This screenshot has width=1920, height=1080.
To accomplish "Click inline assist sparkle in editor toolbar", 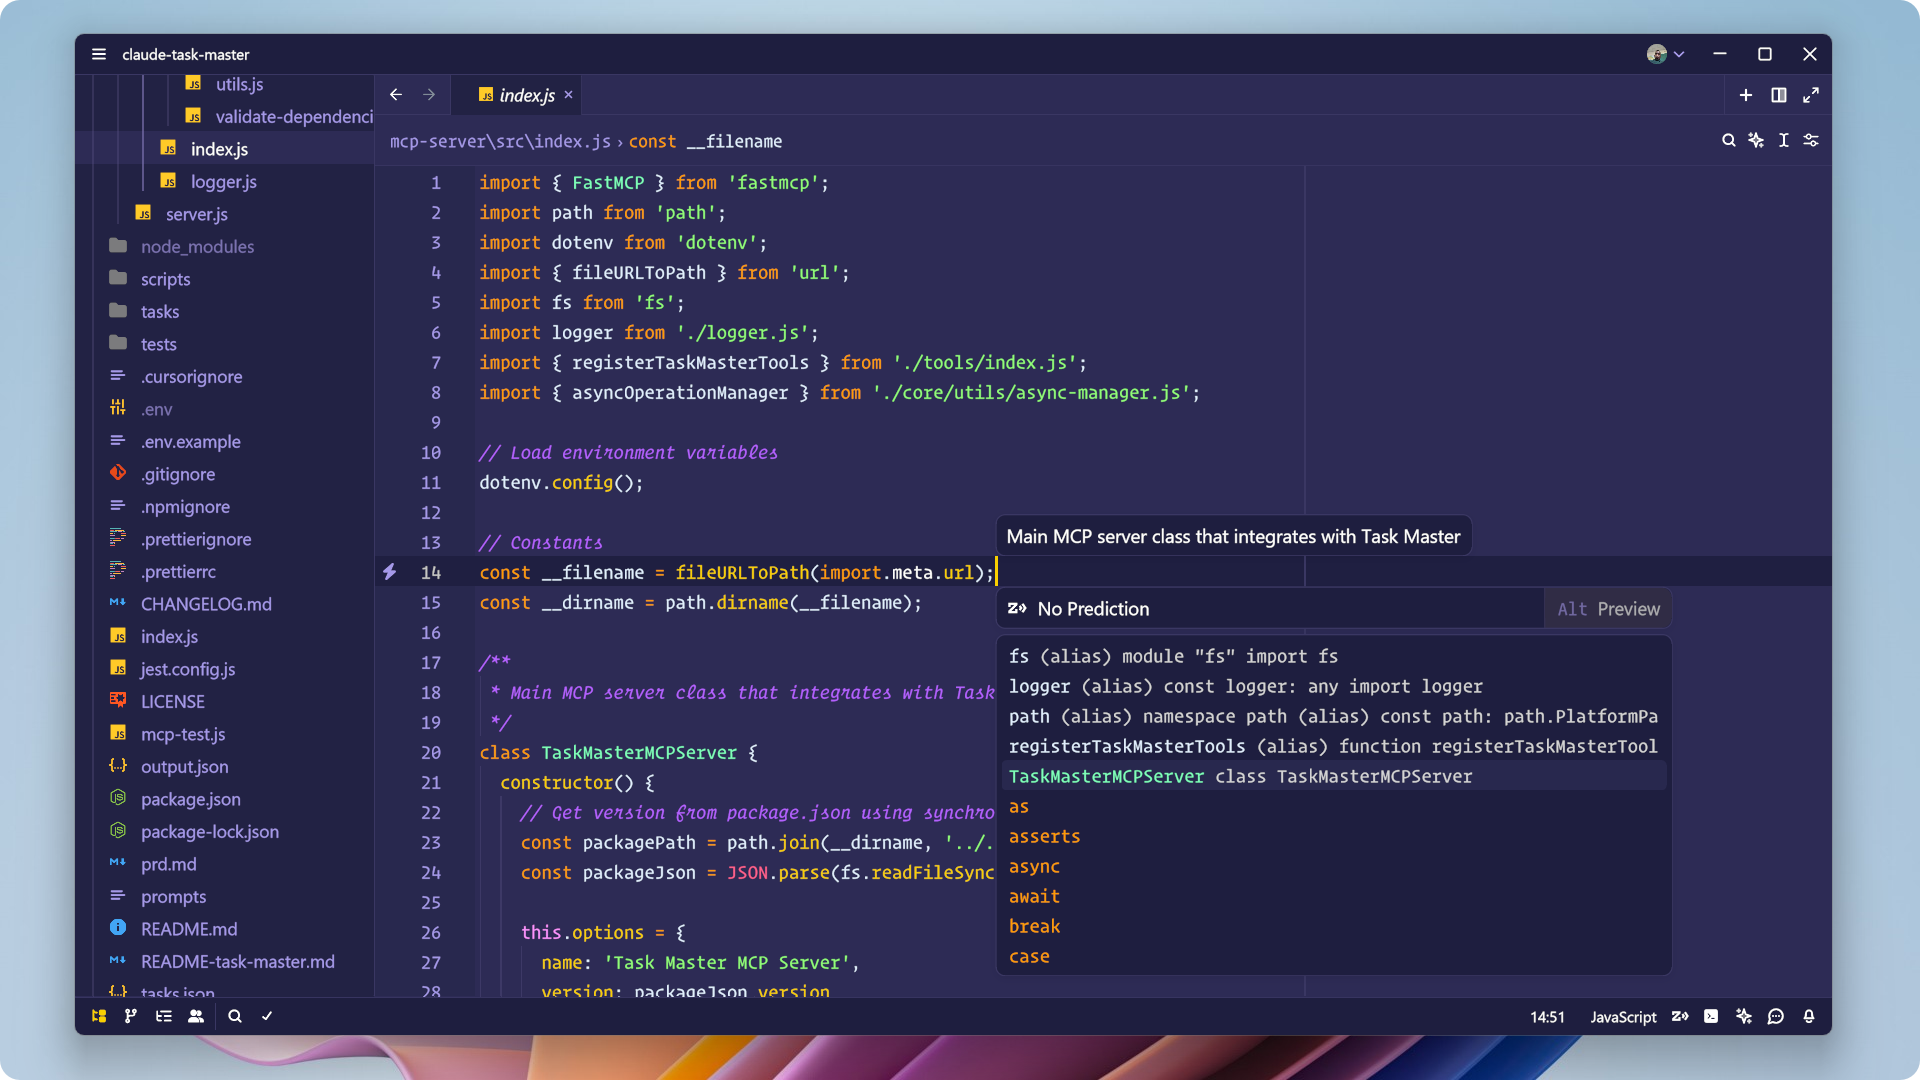I will 1756,140.
